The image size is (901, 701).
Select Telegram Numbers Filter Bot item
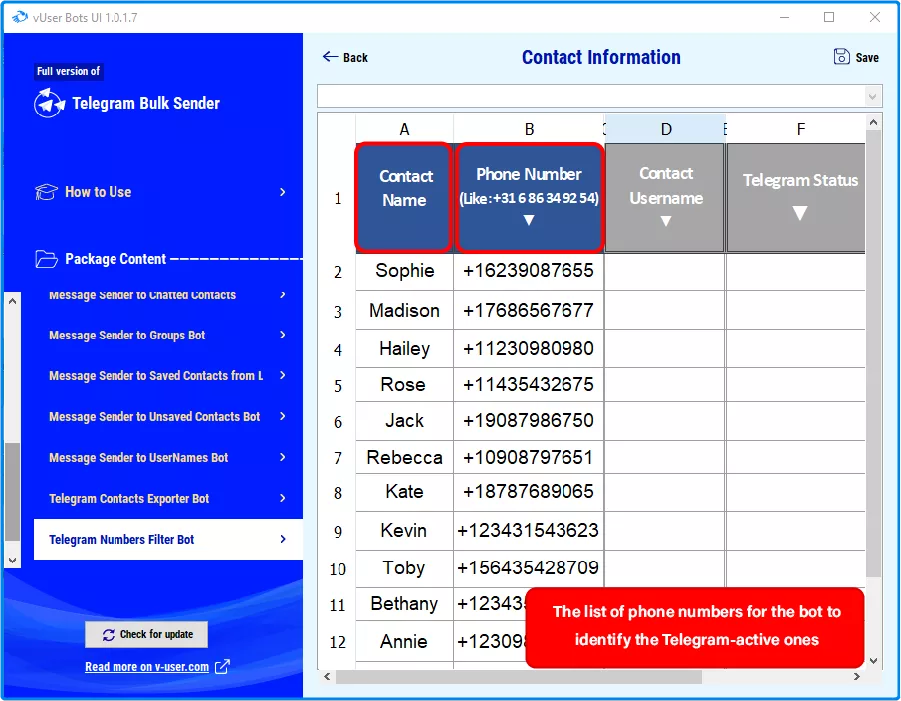168,539
